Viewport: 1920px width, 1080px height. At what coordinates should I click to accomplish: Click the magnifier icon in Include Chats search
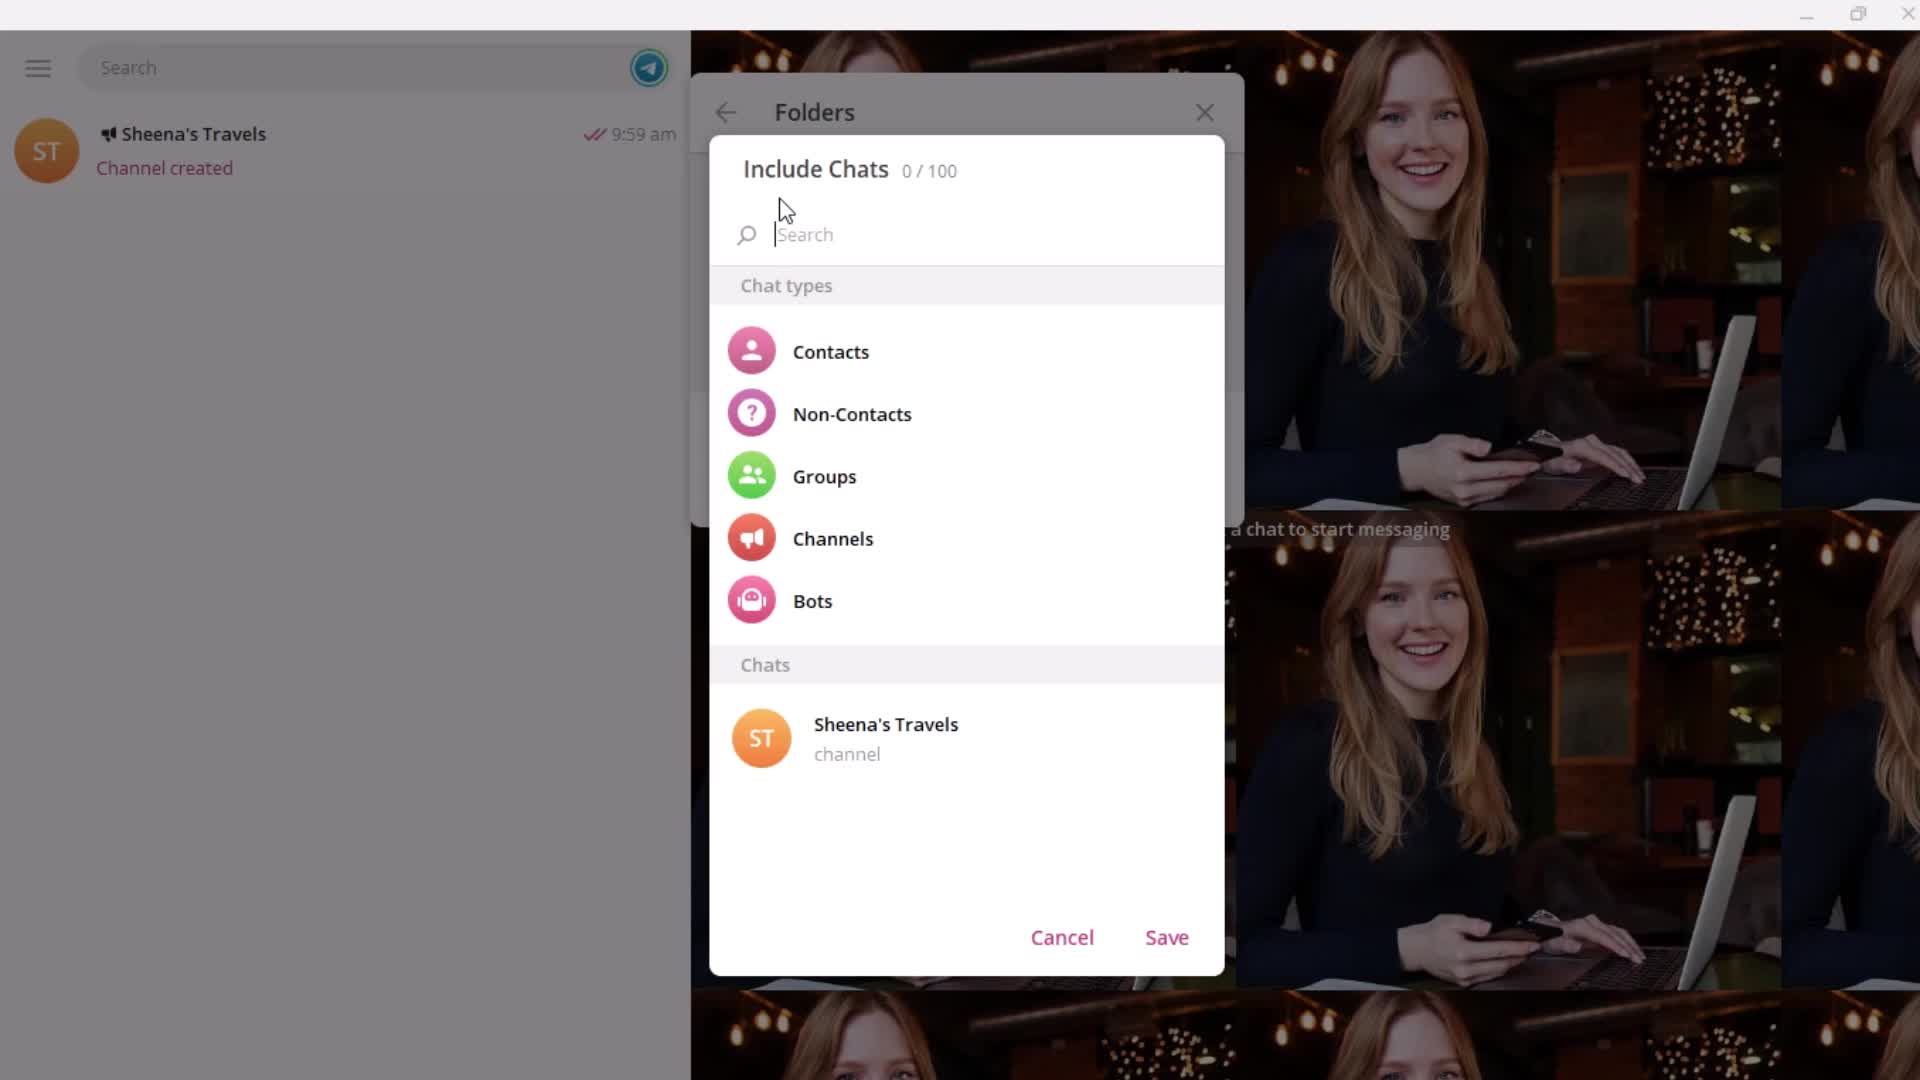(x=747, y=235)
